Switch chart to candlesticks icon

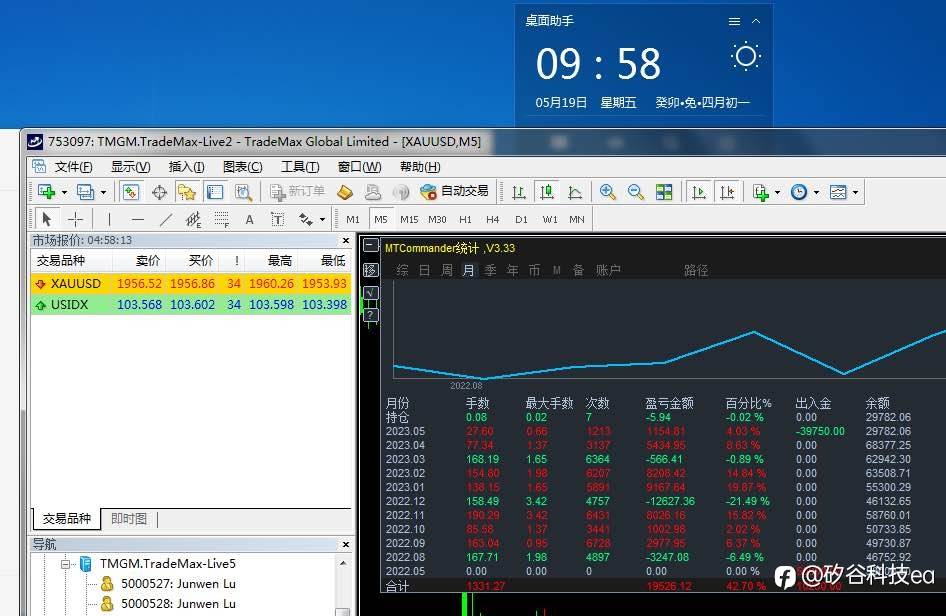click(547, 192)
